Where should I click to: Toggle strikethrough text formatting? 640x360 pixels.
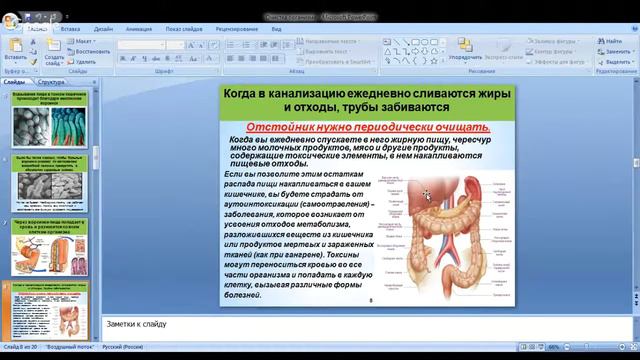click(156, 59)
